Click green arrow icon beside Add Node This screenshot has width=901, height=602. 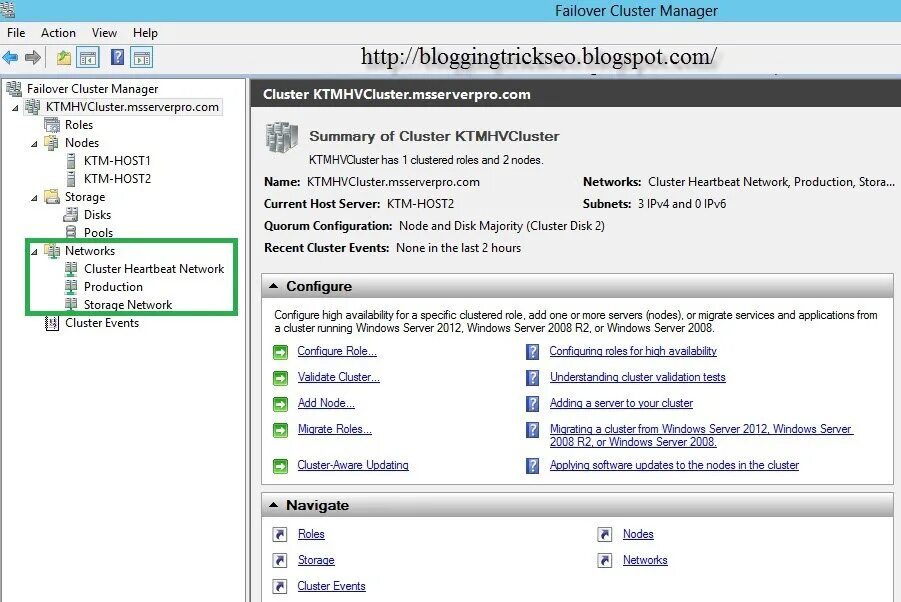pos(280,404)
